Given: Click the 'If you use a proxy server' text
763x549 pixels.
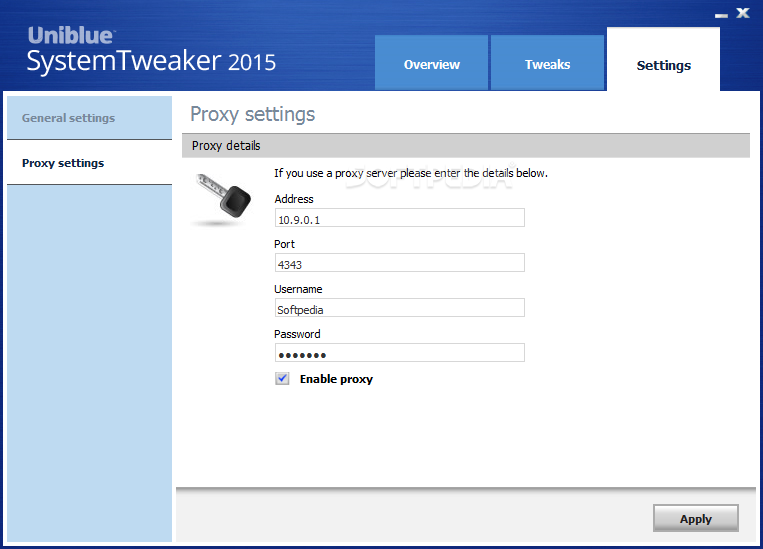Looking at the screenshot, I should pos(411,173).
